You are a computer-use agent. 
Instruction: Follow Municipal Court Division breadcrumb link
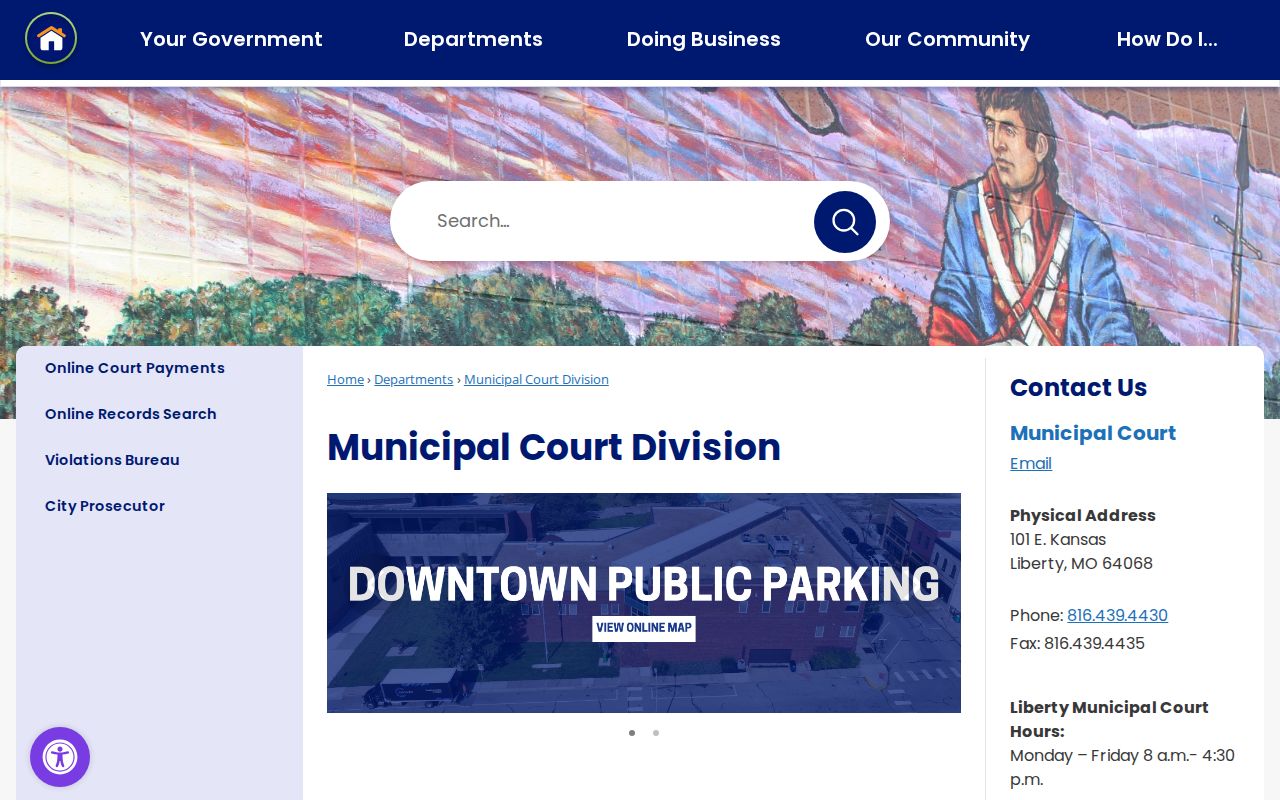pos(536,380)
